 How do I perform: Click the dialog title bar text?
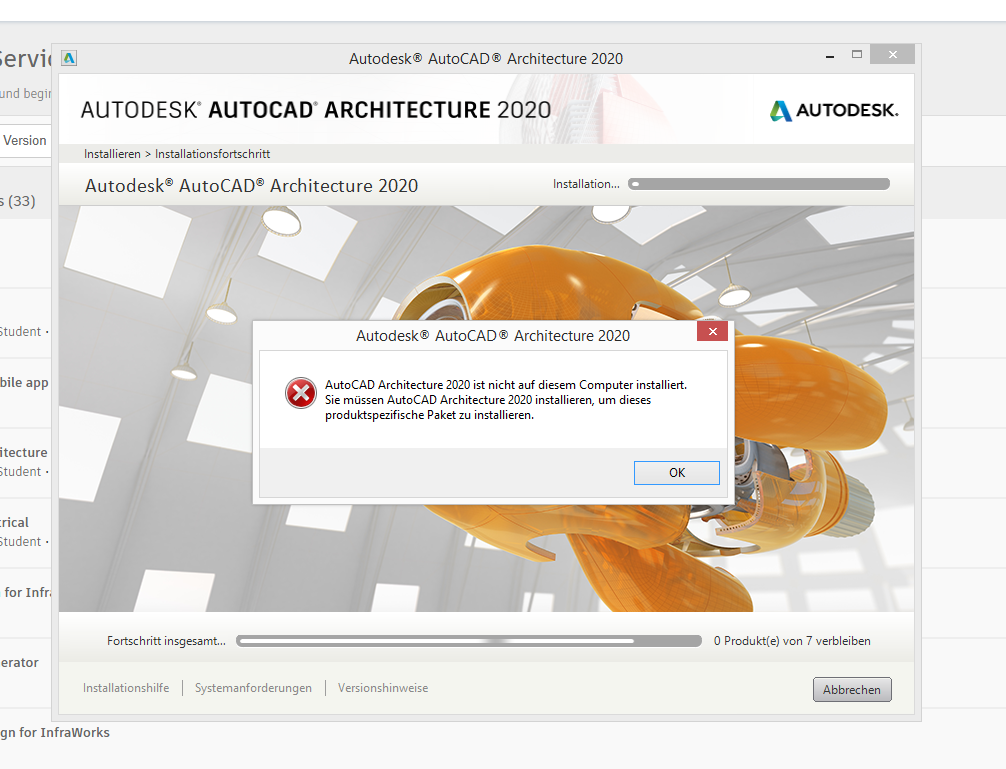click(x=493, y=335)
